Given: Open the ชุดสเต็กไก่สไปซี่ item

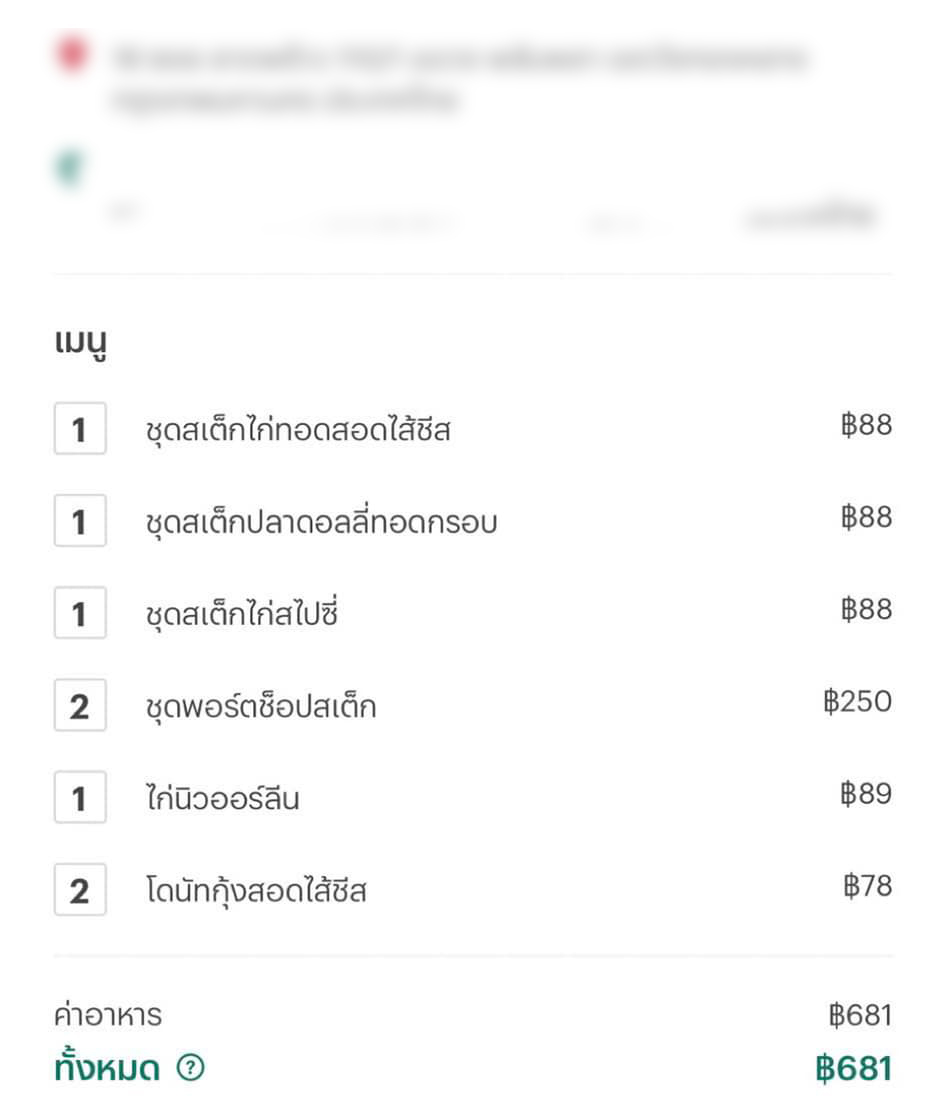Looking at the screenshot, I should (x=242, y=615).
